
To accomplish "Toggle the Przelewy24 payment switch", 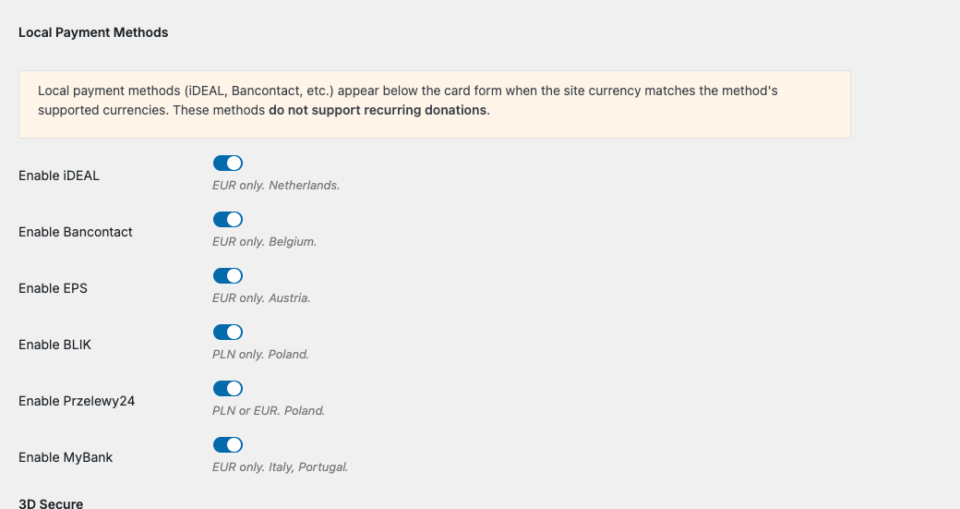I will 228,388.
